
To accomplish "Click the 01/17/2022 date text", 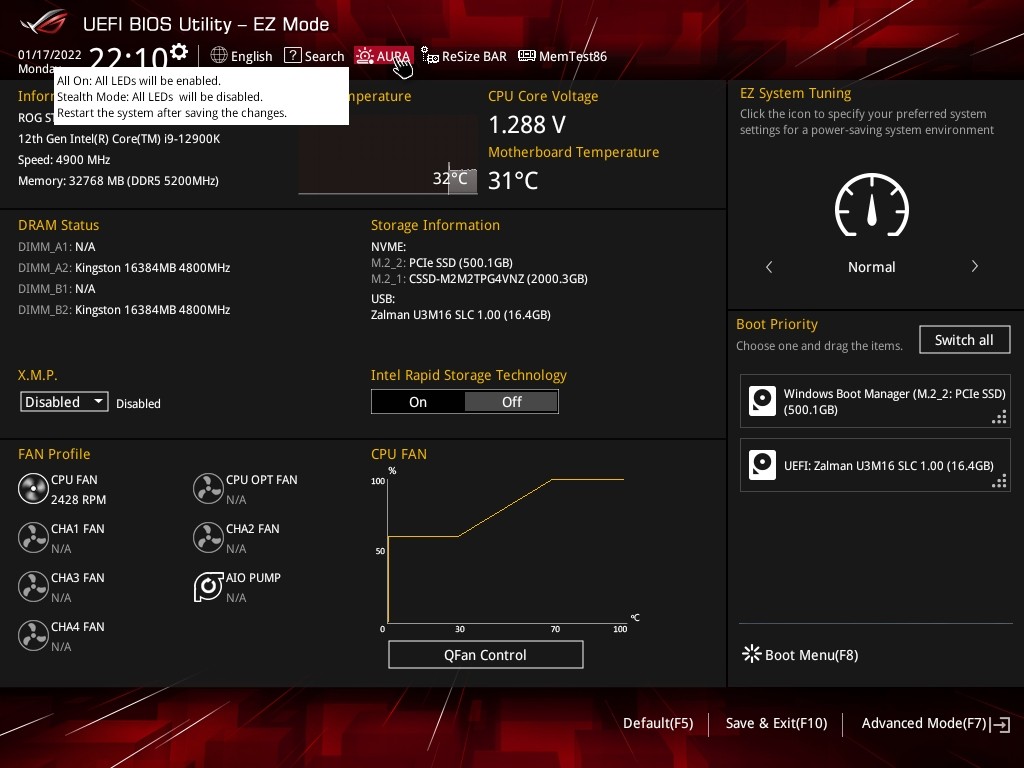I will click(x=50, y=55).
